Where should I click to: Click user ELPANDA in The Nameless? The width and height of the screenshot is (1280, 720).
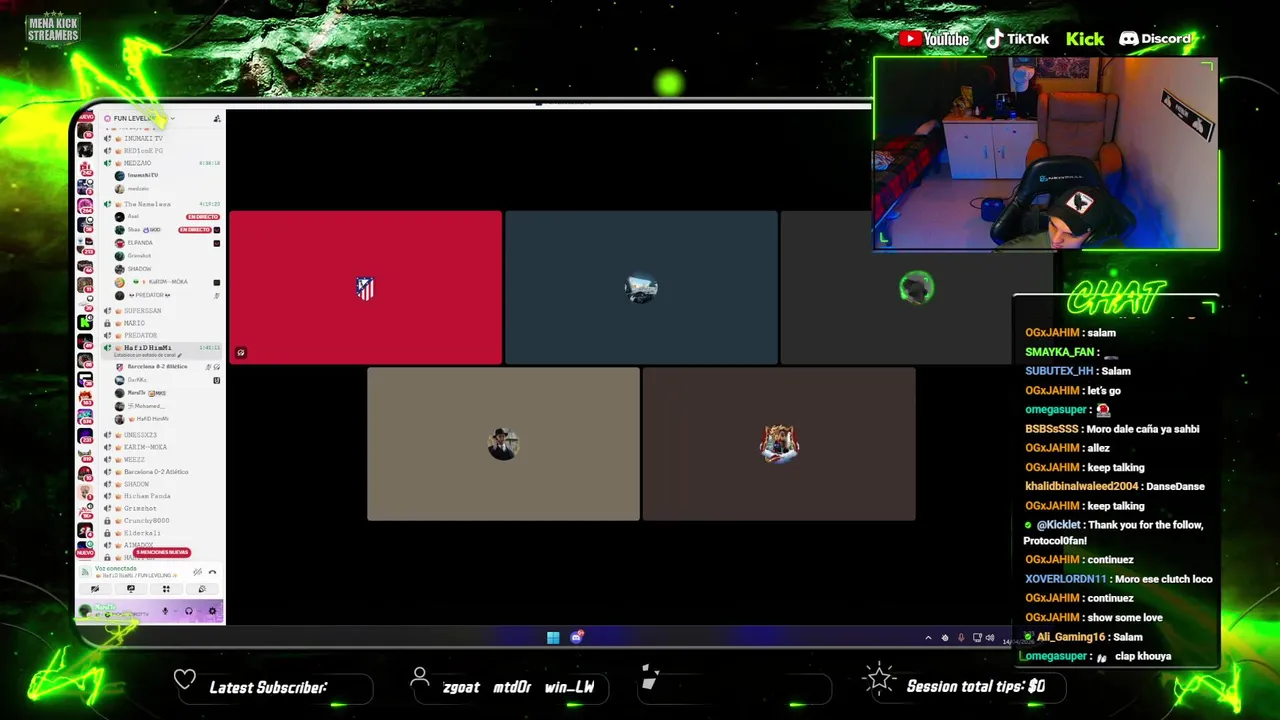(x=140, y=243)
